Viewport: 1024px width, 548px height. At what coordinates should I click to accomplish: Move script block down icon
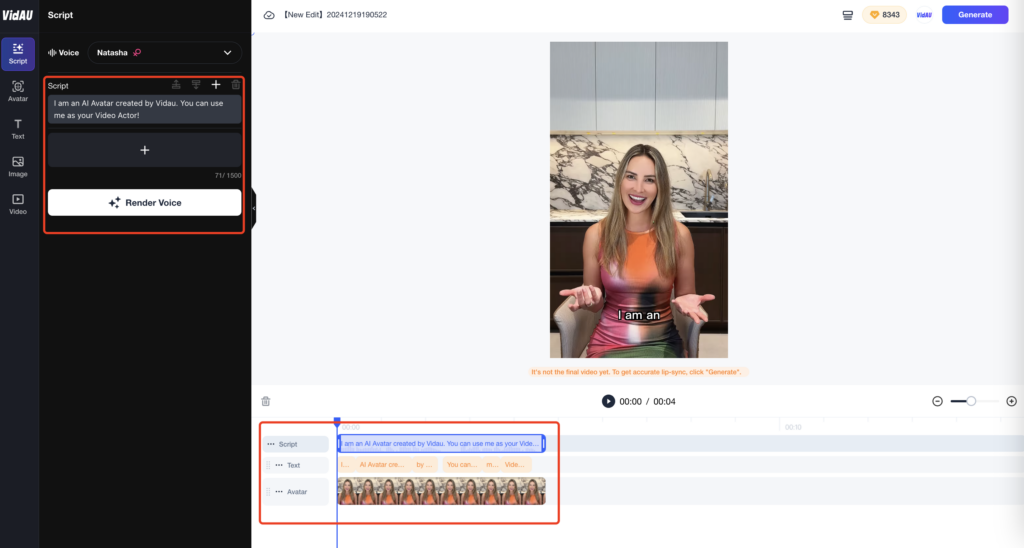pos(196,85)
